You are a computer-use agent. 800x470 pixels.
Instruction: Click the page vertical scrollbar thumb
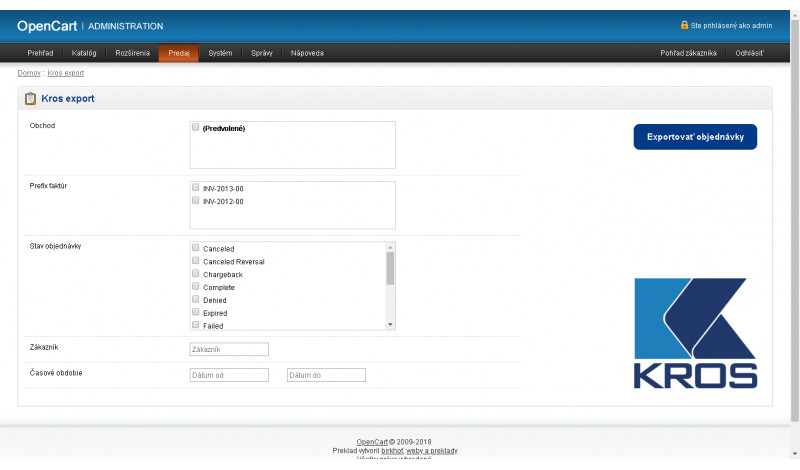[795, 220]
